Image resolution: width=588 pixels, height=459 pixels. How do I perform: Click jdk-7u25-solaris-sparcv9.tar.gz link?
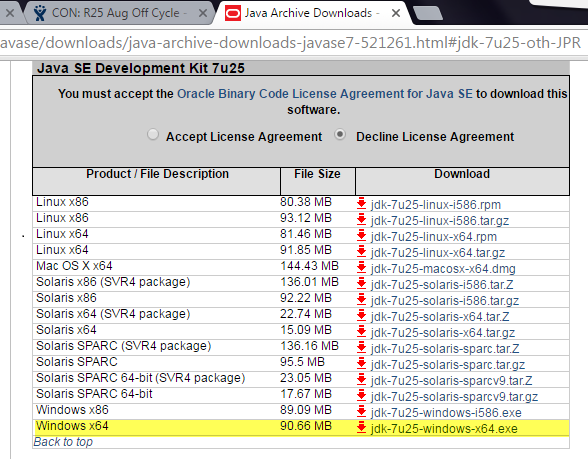(454, 397)
